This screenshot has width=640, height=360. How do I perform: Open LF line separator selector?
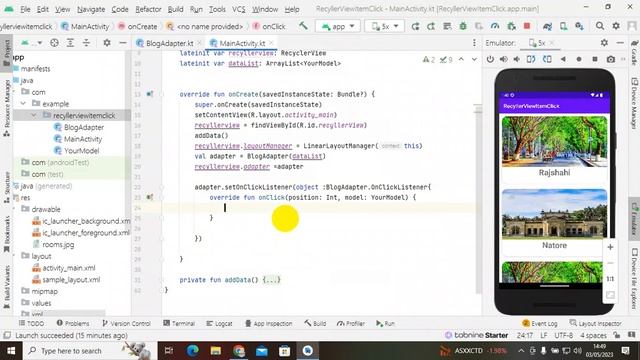544,335
